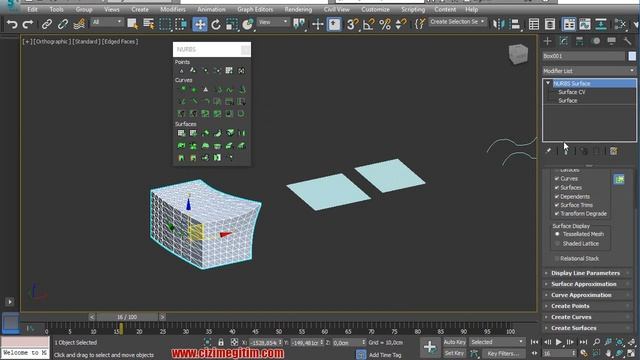This screenshot has height=360, width=640.
Task: Toggle the Curves display checkbox
Action: 557,178
